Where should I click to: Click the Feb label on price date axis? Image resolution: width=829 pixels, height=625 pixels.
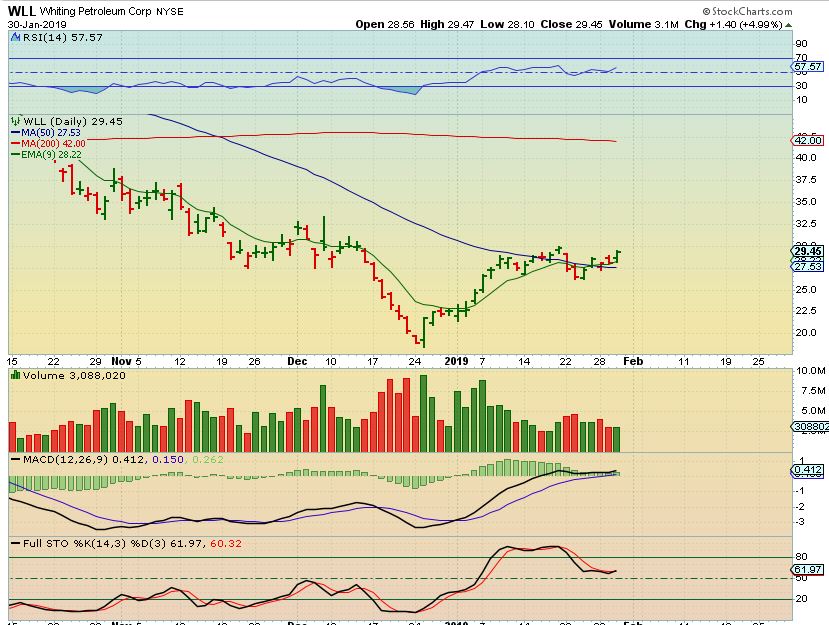pyautogui.click(x=633, y=361)
